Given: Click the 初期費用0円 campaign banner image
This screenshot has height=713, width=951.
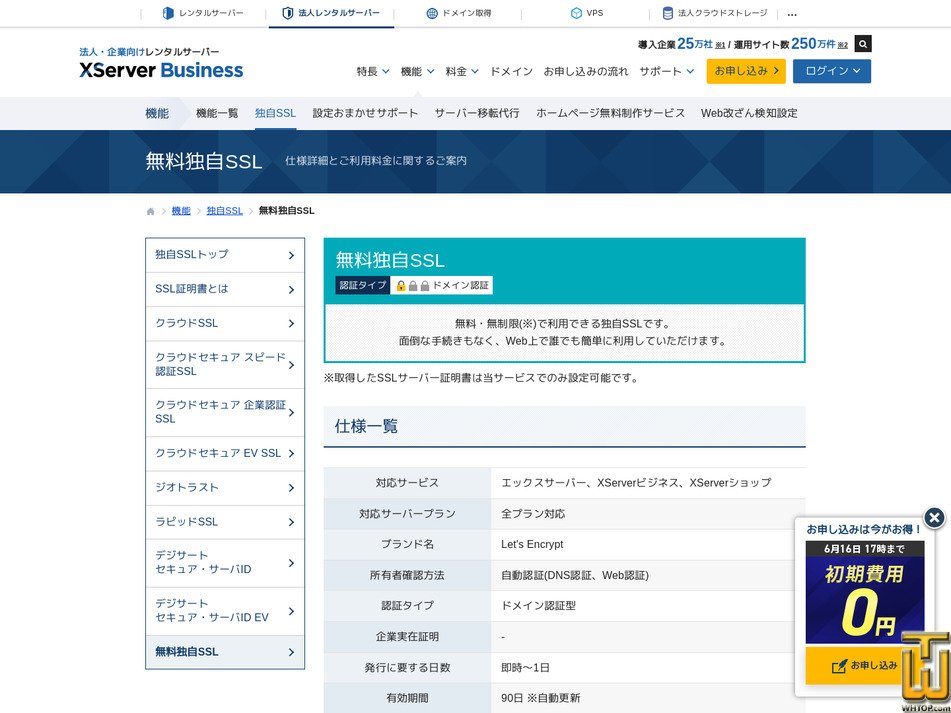Looking at the screenshot, I should (865, 592).
